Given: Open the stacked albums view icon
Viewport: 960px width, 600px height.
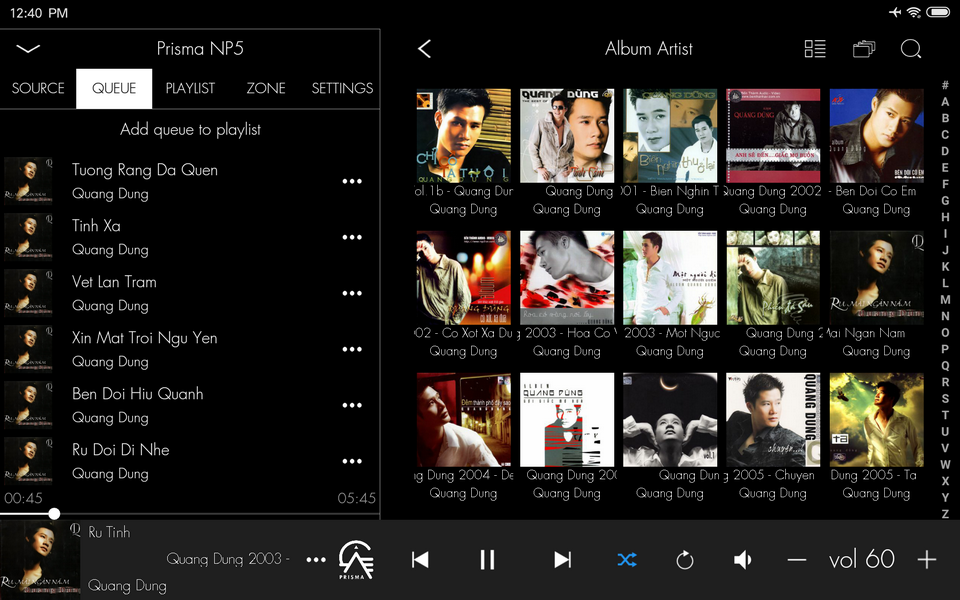Looking at the screenshot, I should [x=864, y=49].
